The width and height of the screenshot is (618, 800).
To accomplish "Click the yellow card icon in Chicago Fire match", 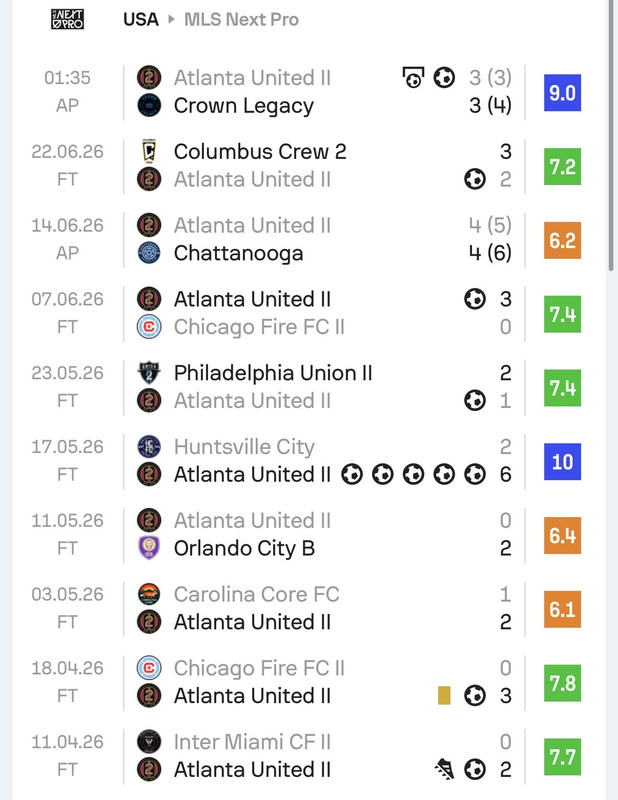I will 444,695.
